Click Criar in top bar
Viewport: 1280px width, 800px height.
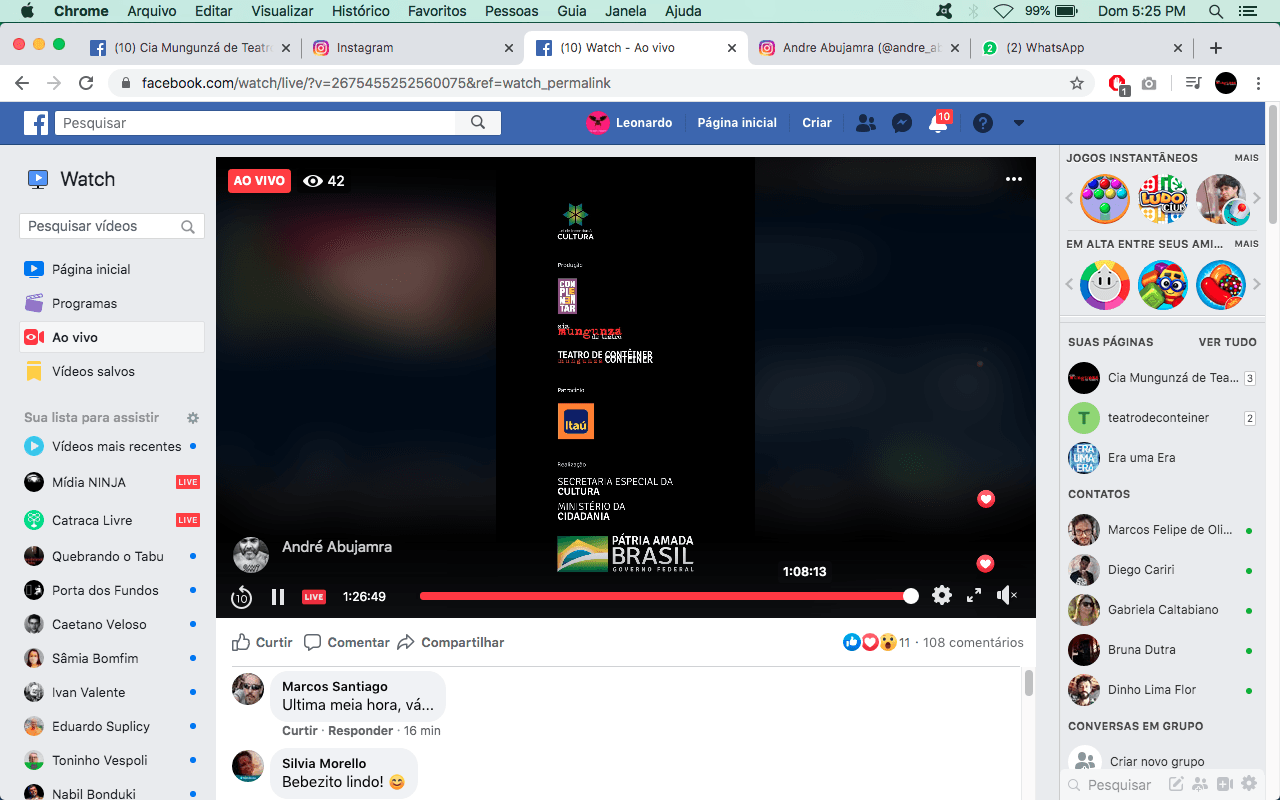tap(817, 123)
